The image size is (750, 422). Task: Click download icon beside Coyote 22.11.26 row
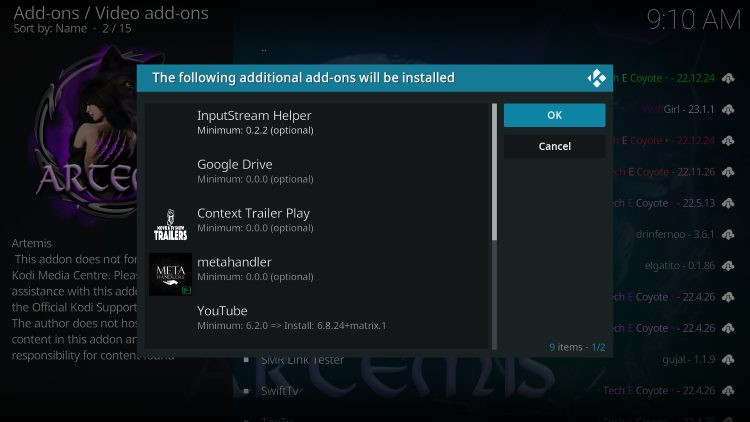[x=728, y=172]
